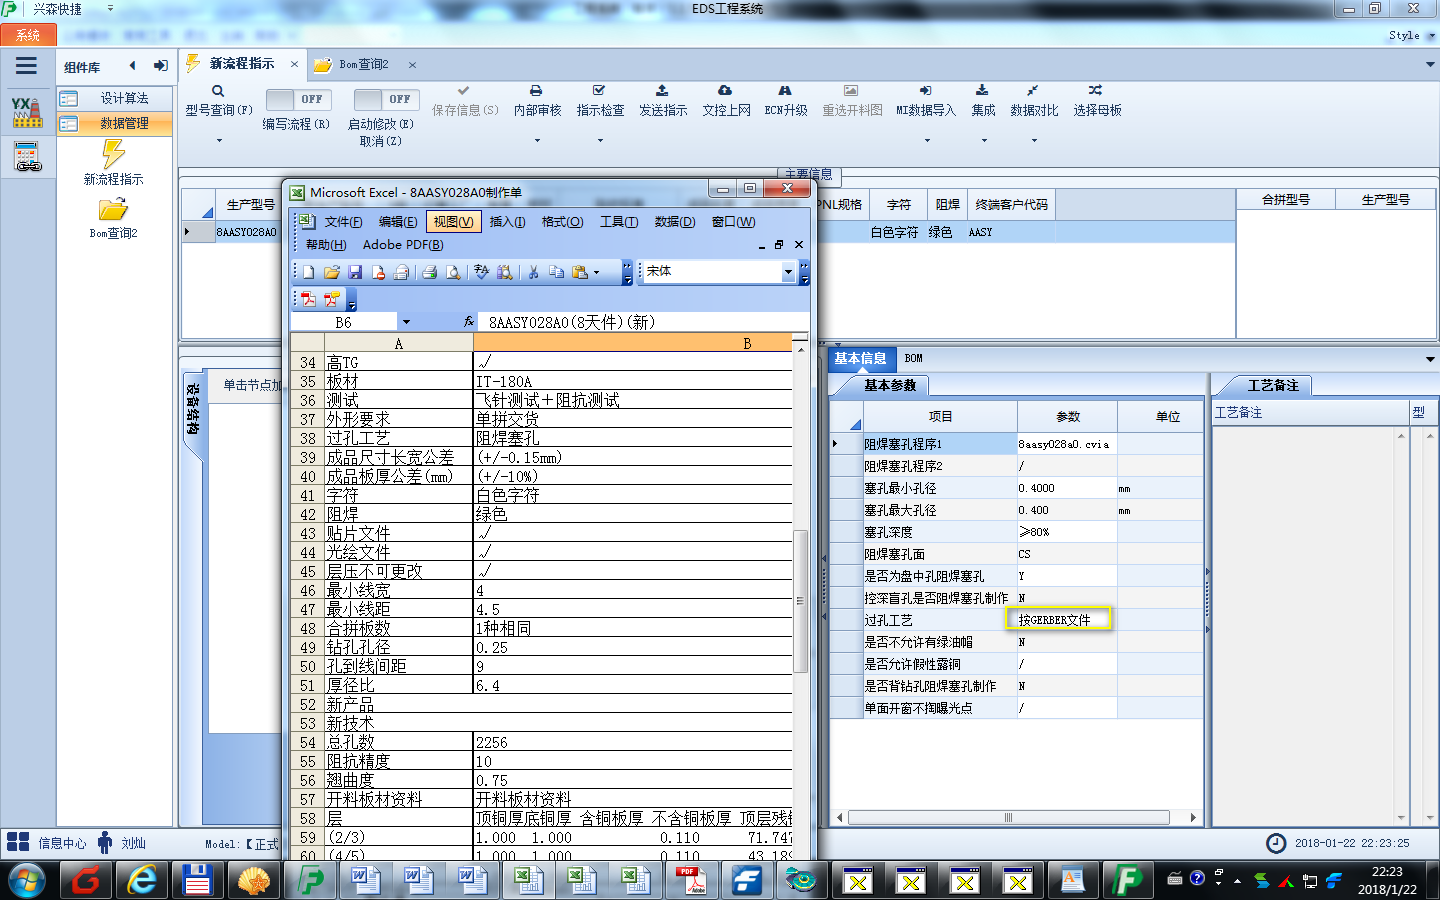Click the fx insert function icon
1440x900 pixels.
click(x=469, y=322)
